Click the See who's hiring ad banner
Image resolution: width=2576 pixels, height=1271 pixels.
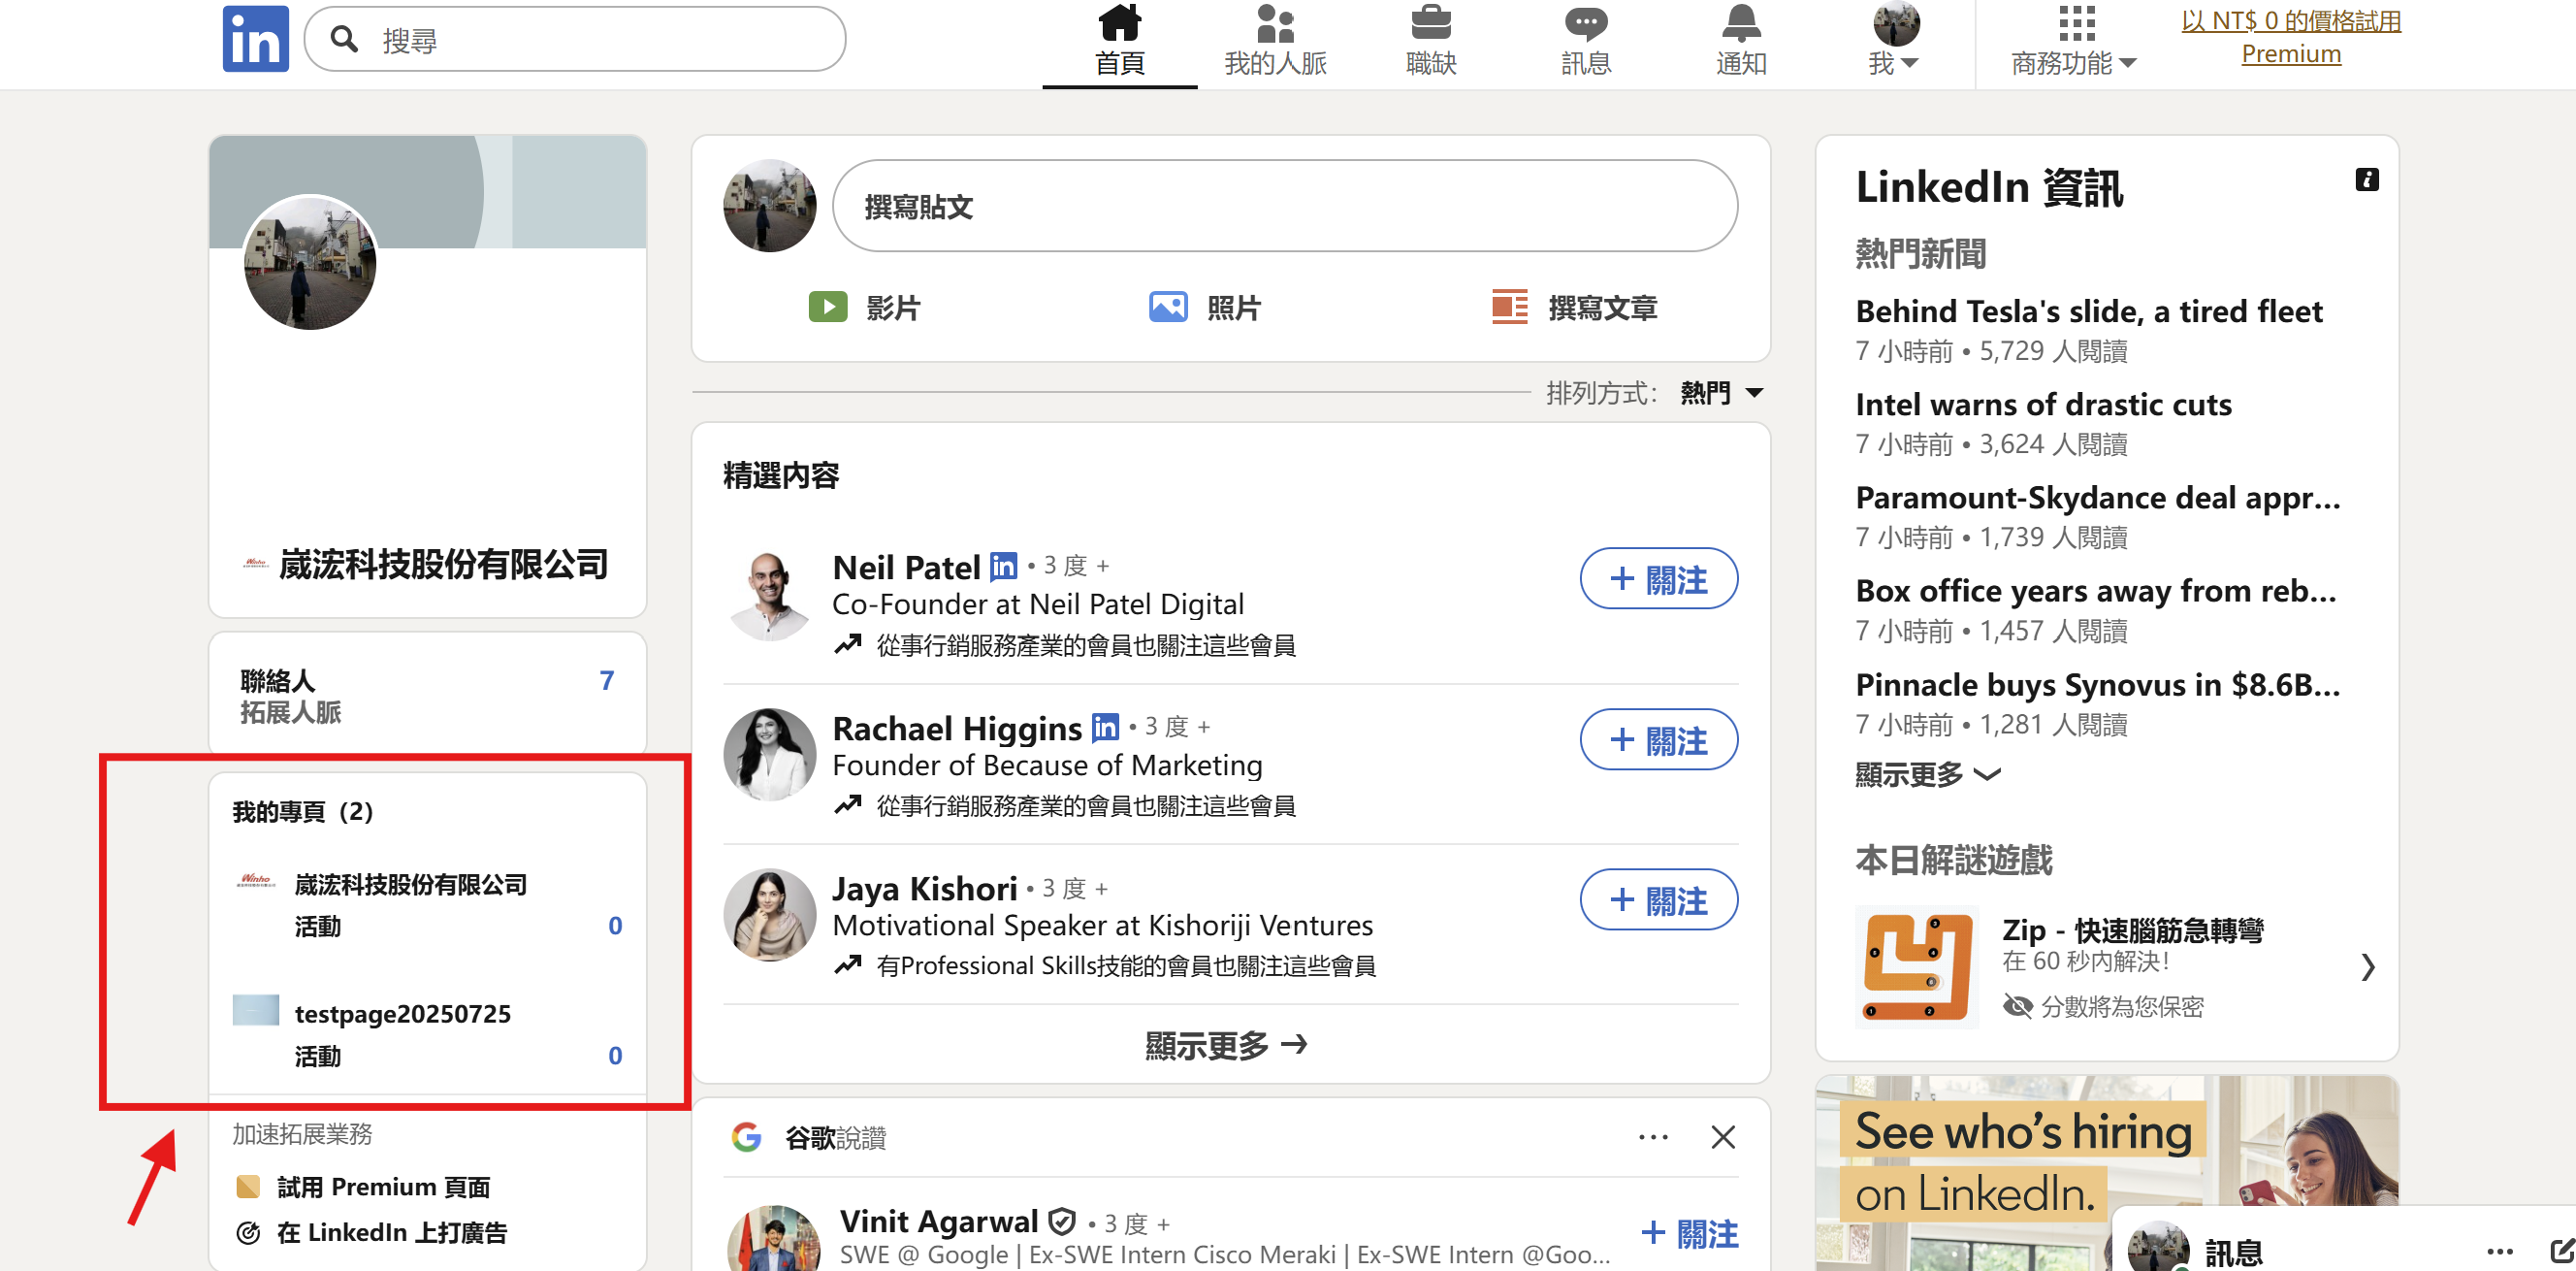(2106, 1173)
